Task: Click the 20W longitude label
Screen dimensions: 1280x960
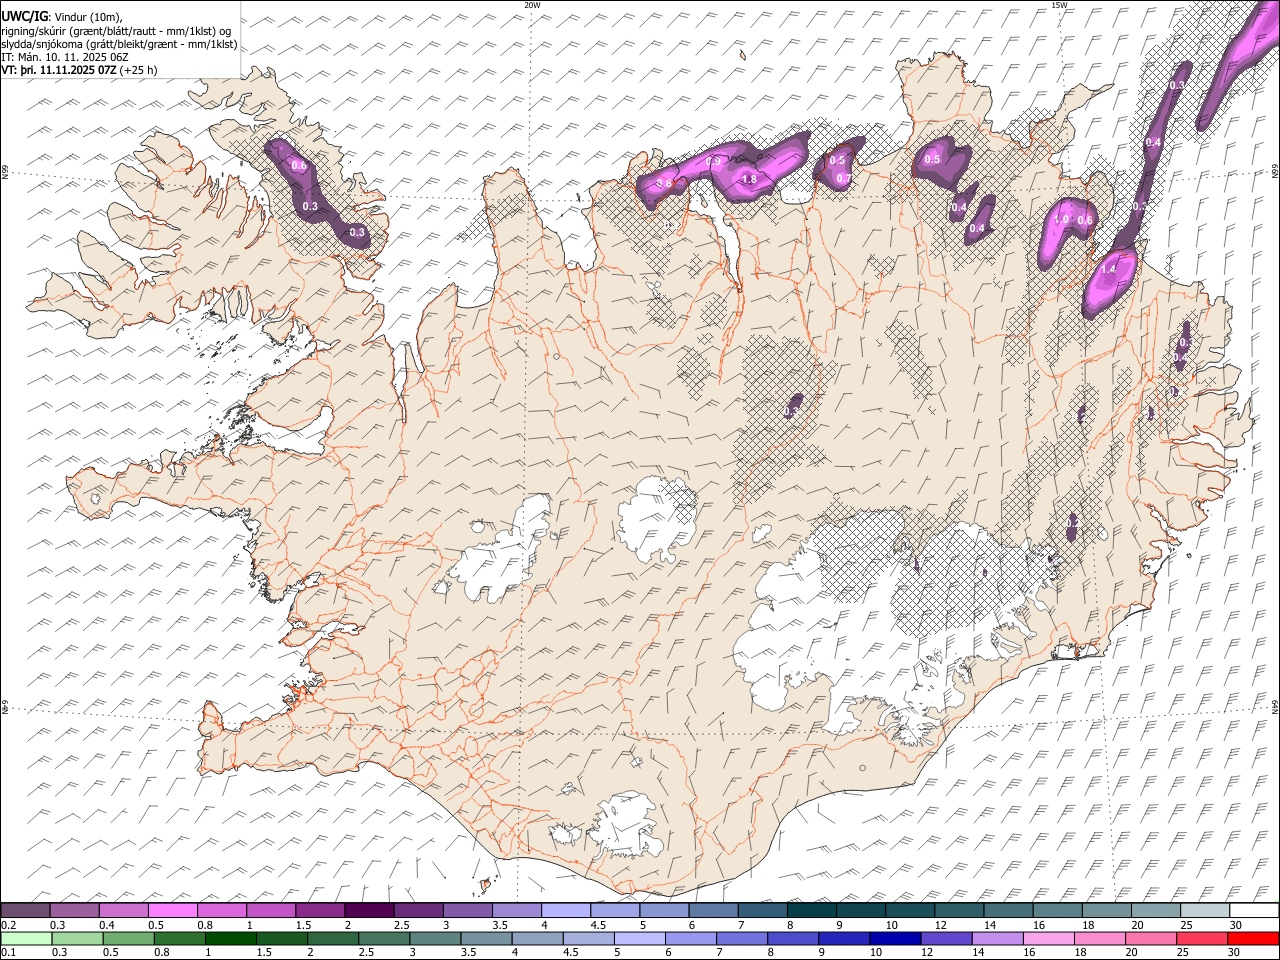Action: pyautogui.click(x=533, y=5)
